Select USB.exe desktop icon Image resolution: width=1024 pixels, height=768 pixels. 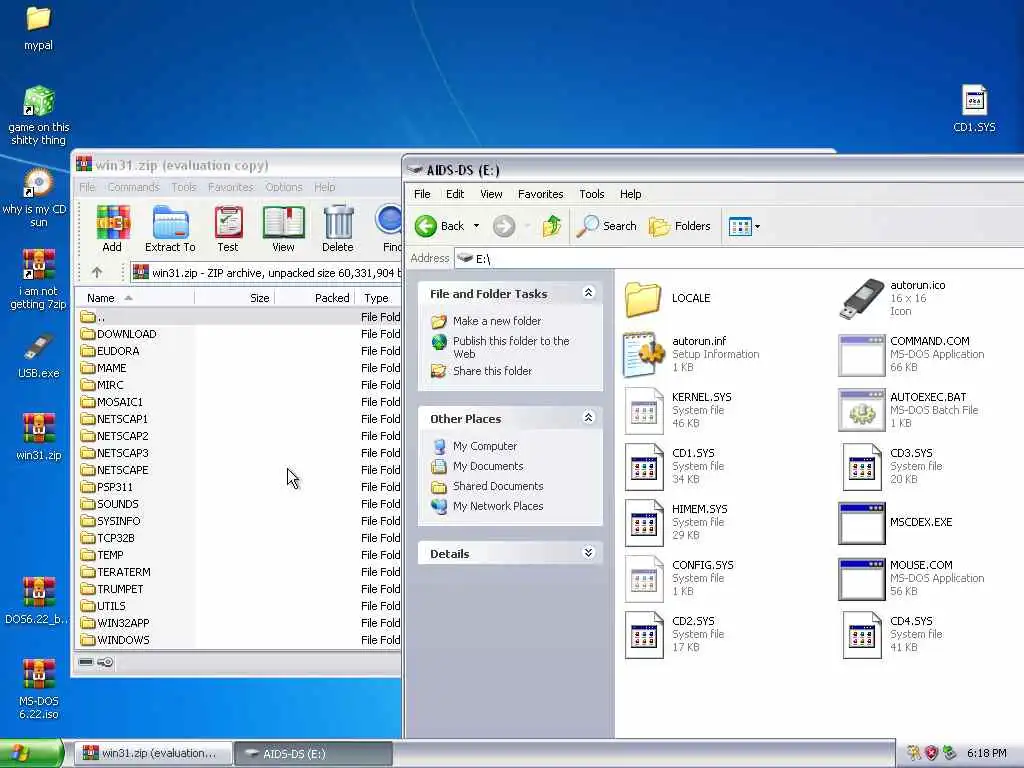point(38,356)
